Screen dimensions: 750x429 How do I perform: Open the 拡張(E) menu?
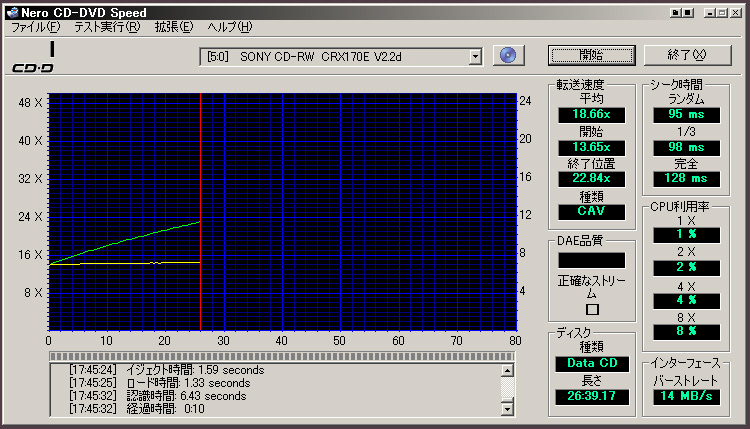174,26
